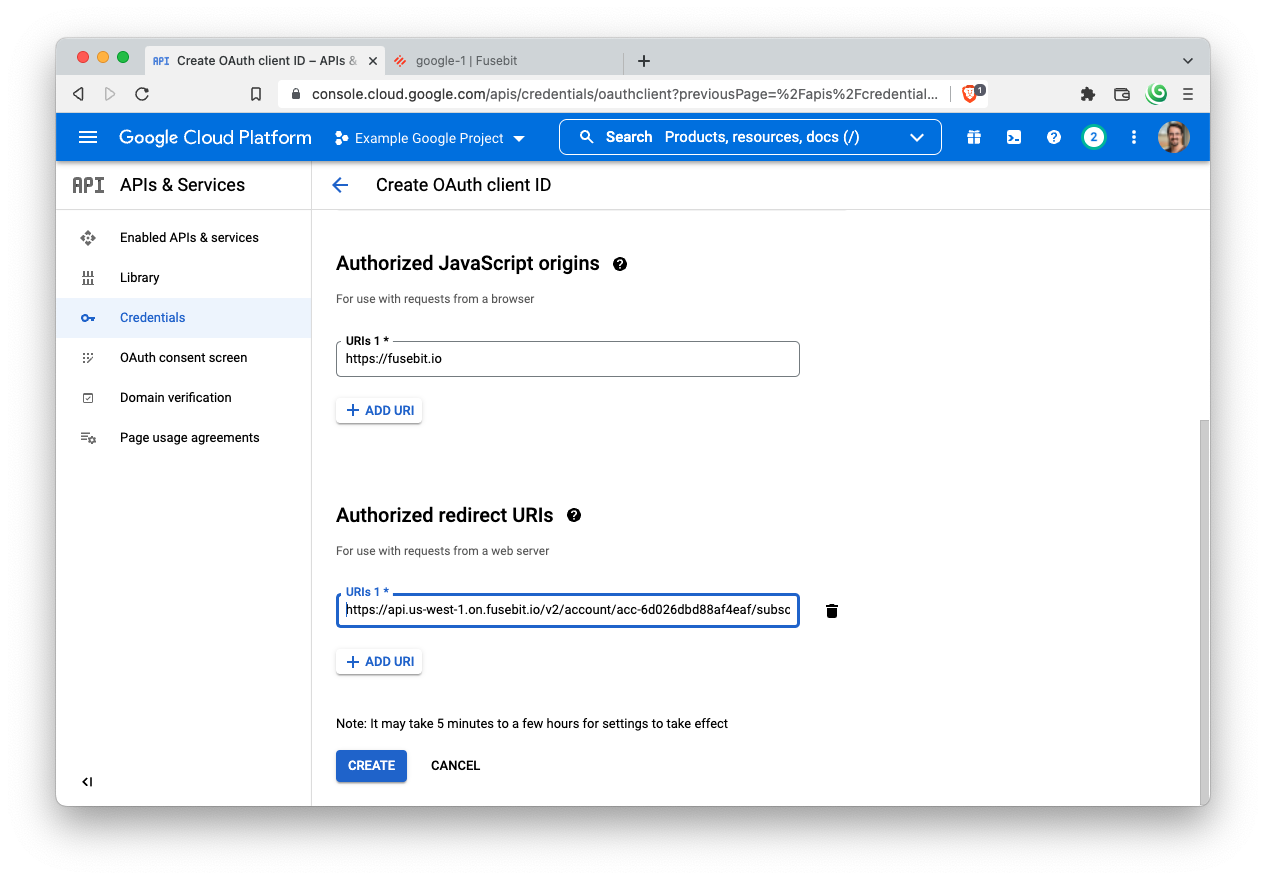The image size is (1266, 880).
Task: Show help for Authorized redirect URIs
Action: (x=574, y=516)
